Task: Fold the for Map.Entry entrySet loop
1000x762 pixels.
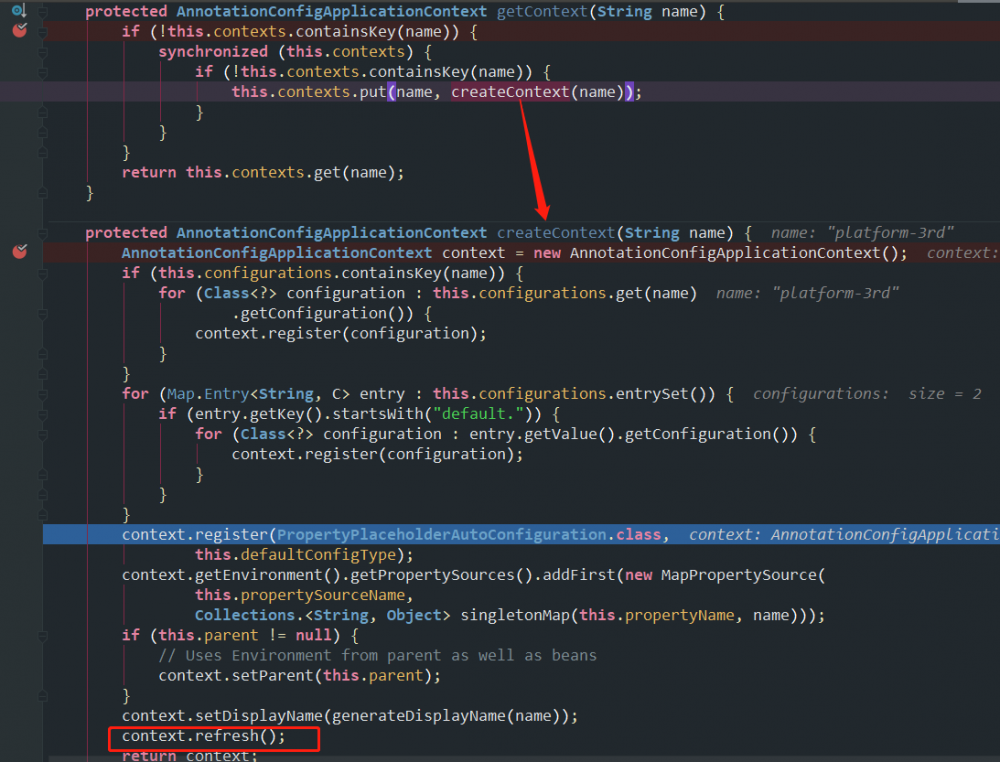Action: [43, 394]
